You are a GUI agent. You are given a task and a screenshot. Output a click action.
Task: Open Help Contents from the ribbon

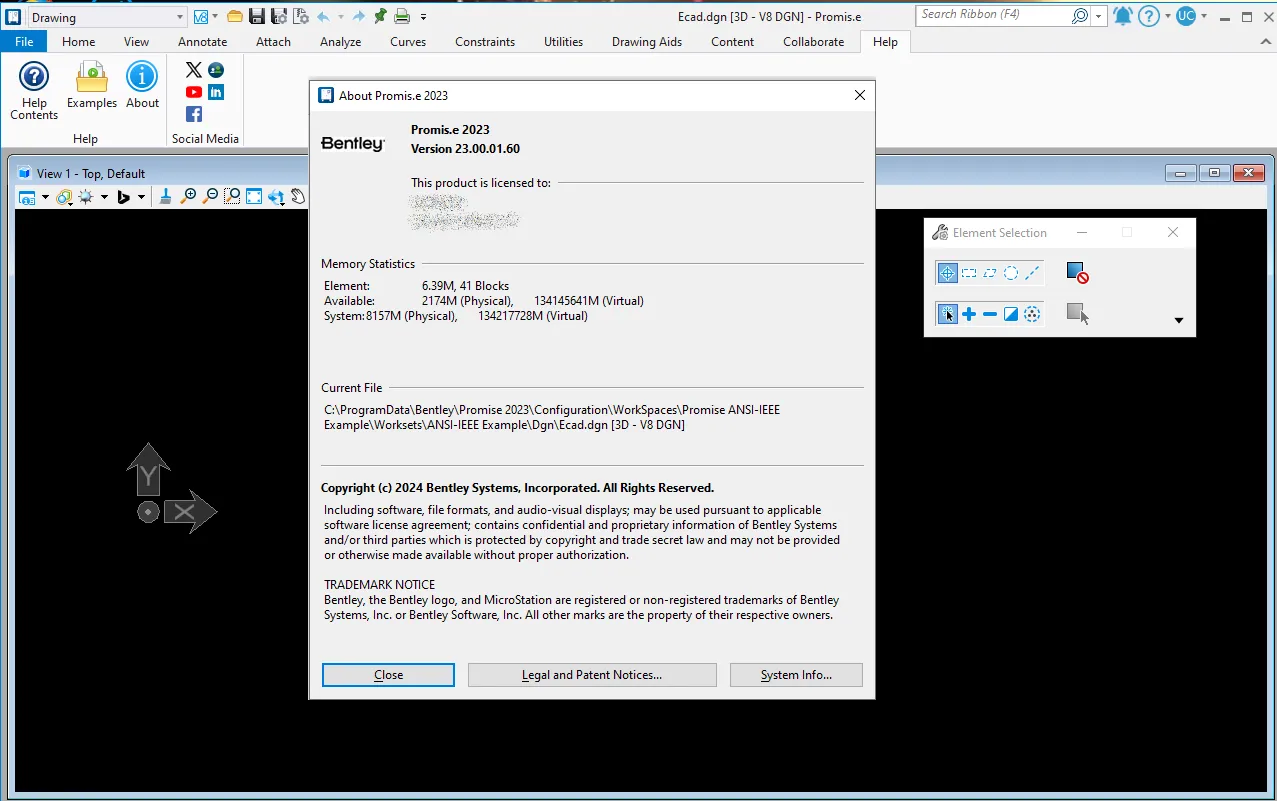coord(34,90)
